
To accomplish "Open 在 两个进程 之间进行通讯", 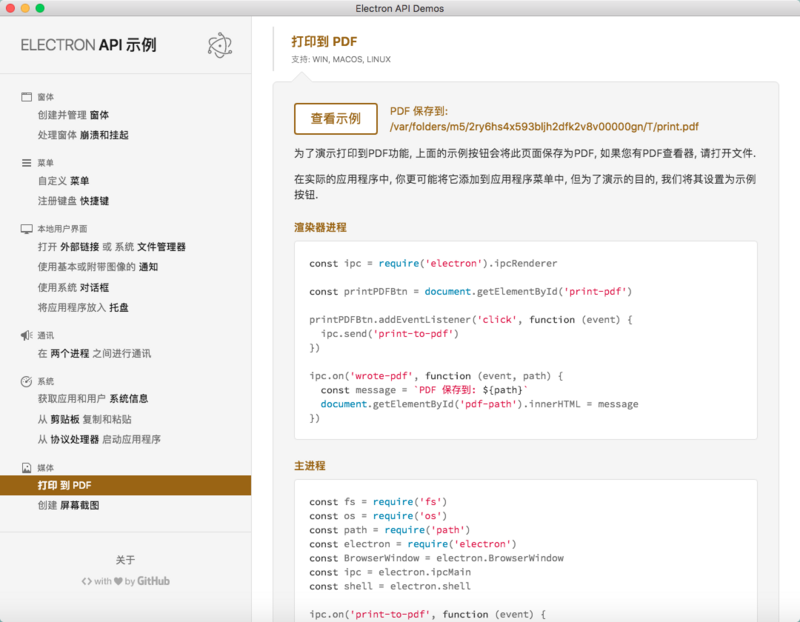I will pos(94,354).
